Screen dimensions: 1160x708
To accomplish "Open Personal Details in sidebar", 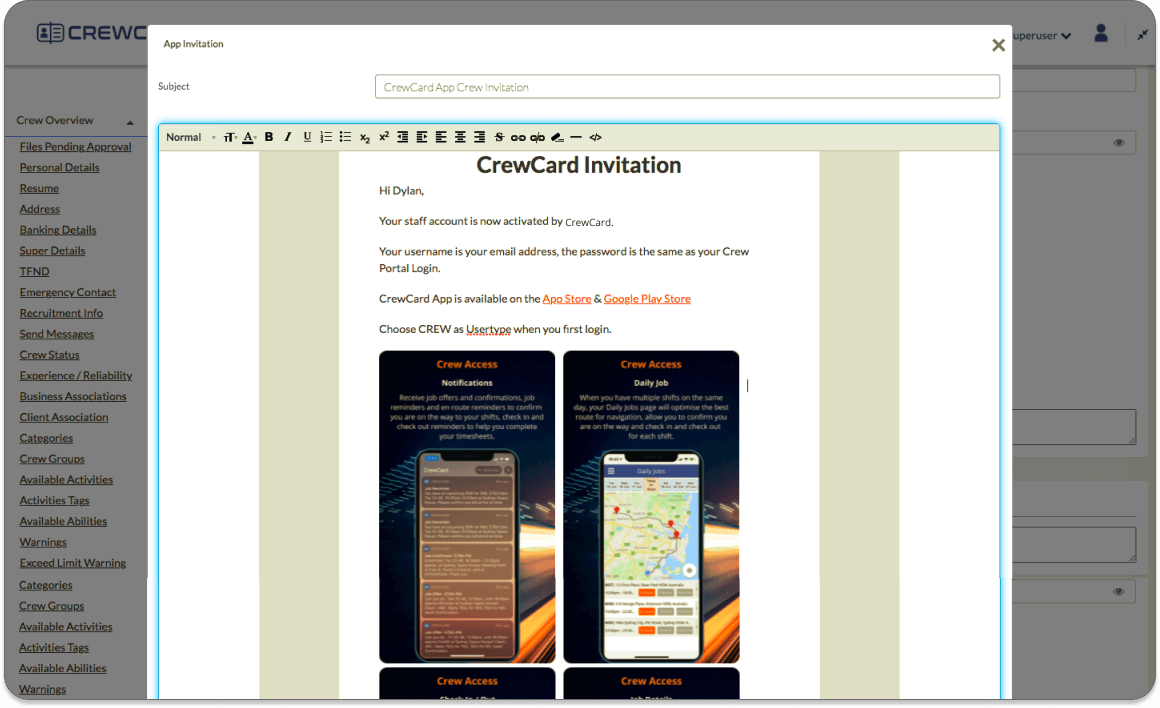I will pos(59,167).
